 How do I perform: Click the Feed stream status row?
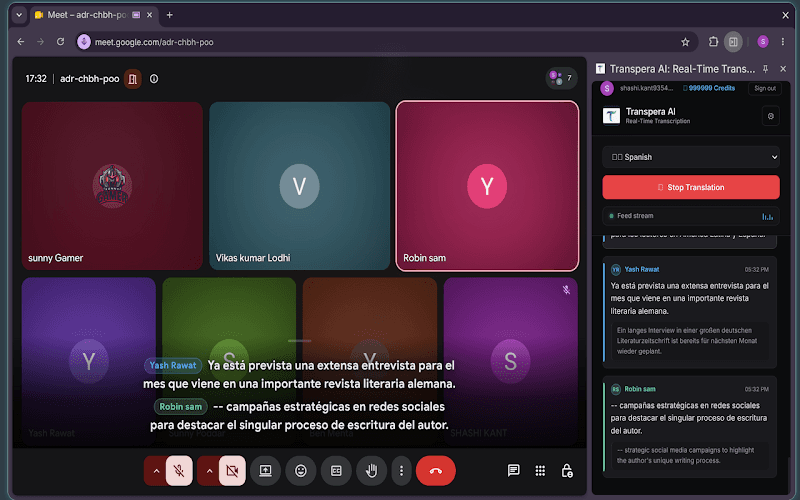coord(691,216)
